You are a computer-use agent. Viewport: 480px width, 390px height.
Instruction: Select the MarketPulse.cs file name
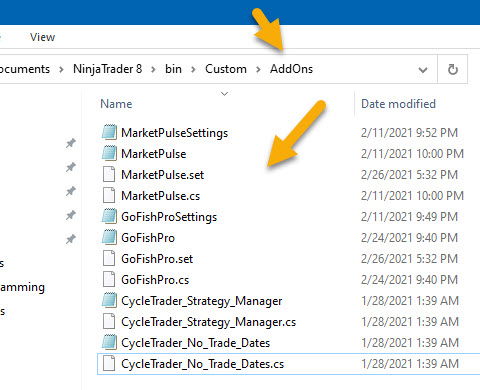click(x=160, y=196)
